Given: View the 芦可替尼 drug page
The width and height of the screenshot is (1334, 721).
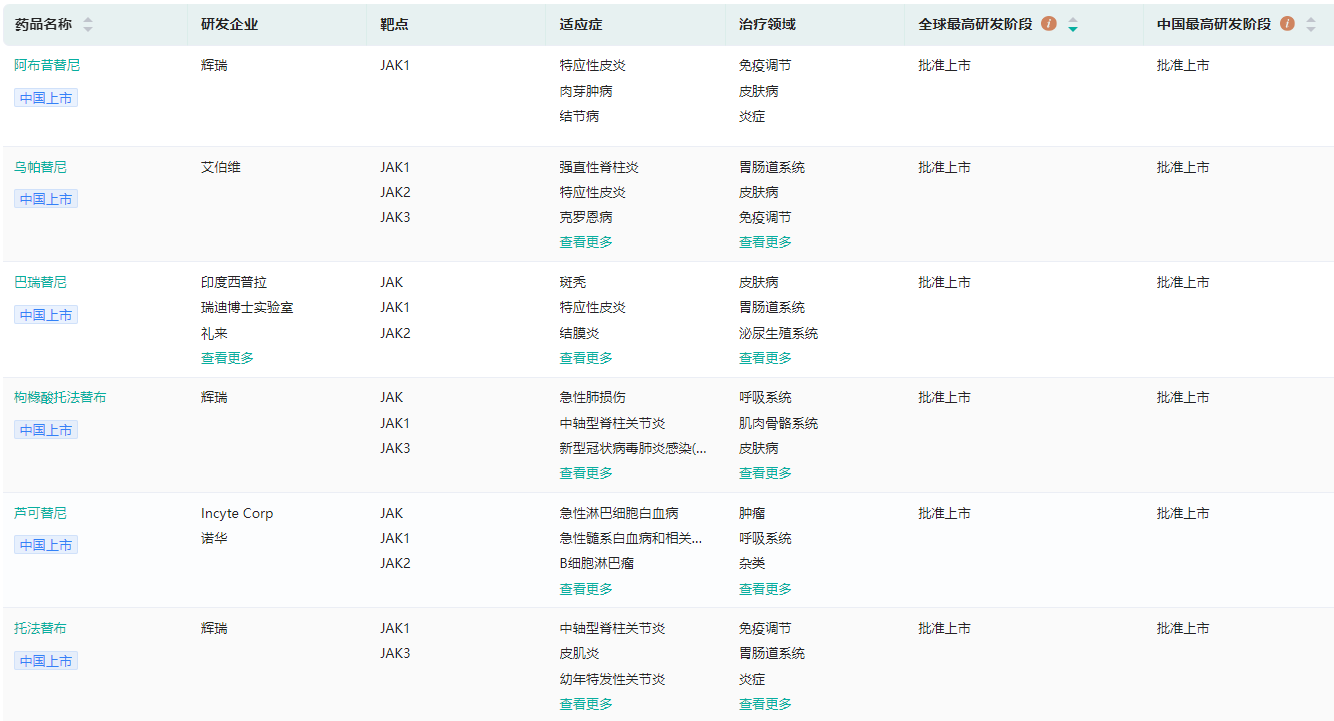Looking at the screenshot, I should point(40,513).
